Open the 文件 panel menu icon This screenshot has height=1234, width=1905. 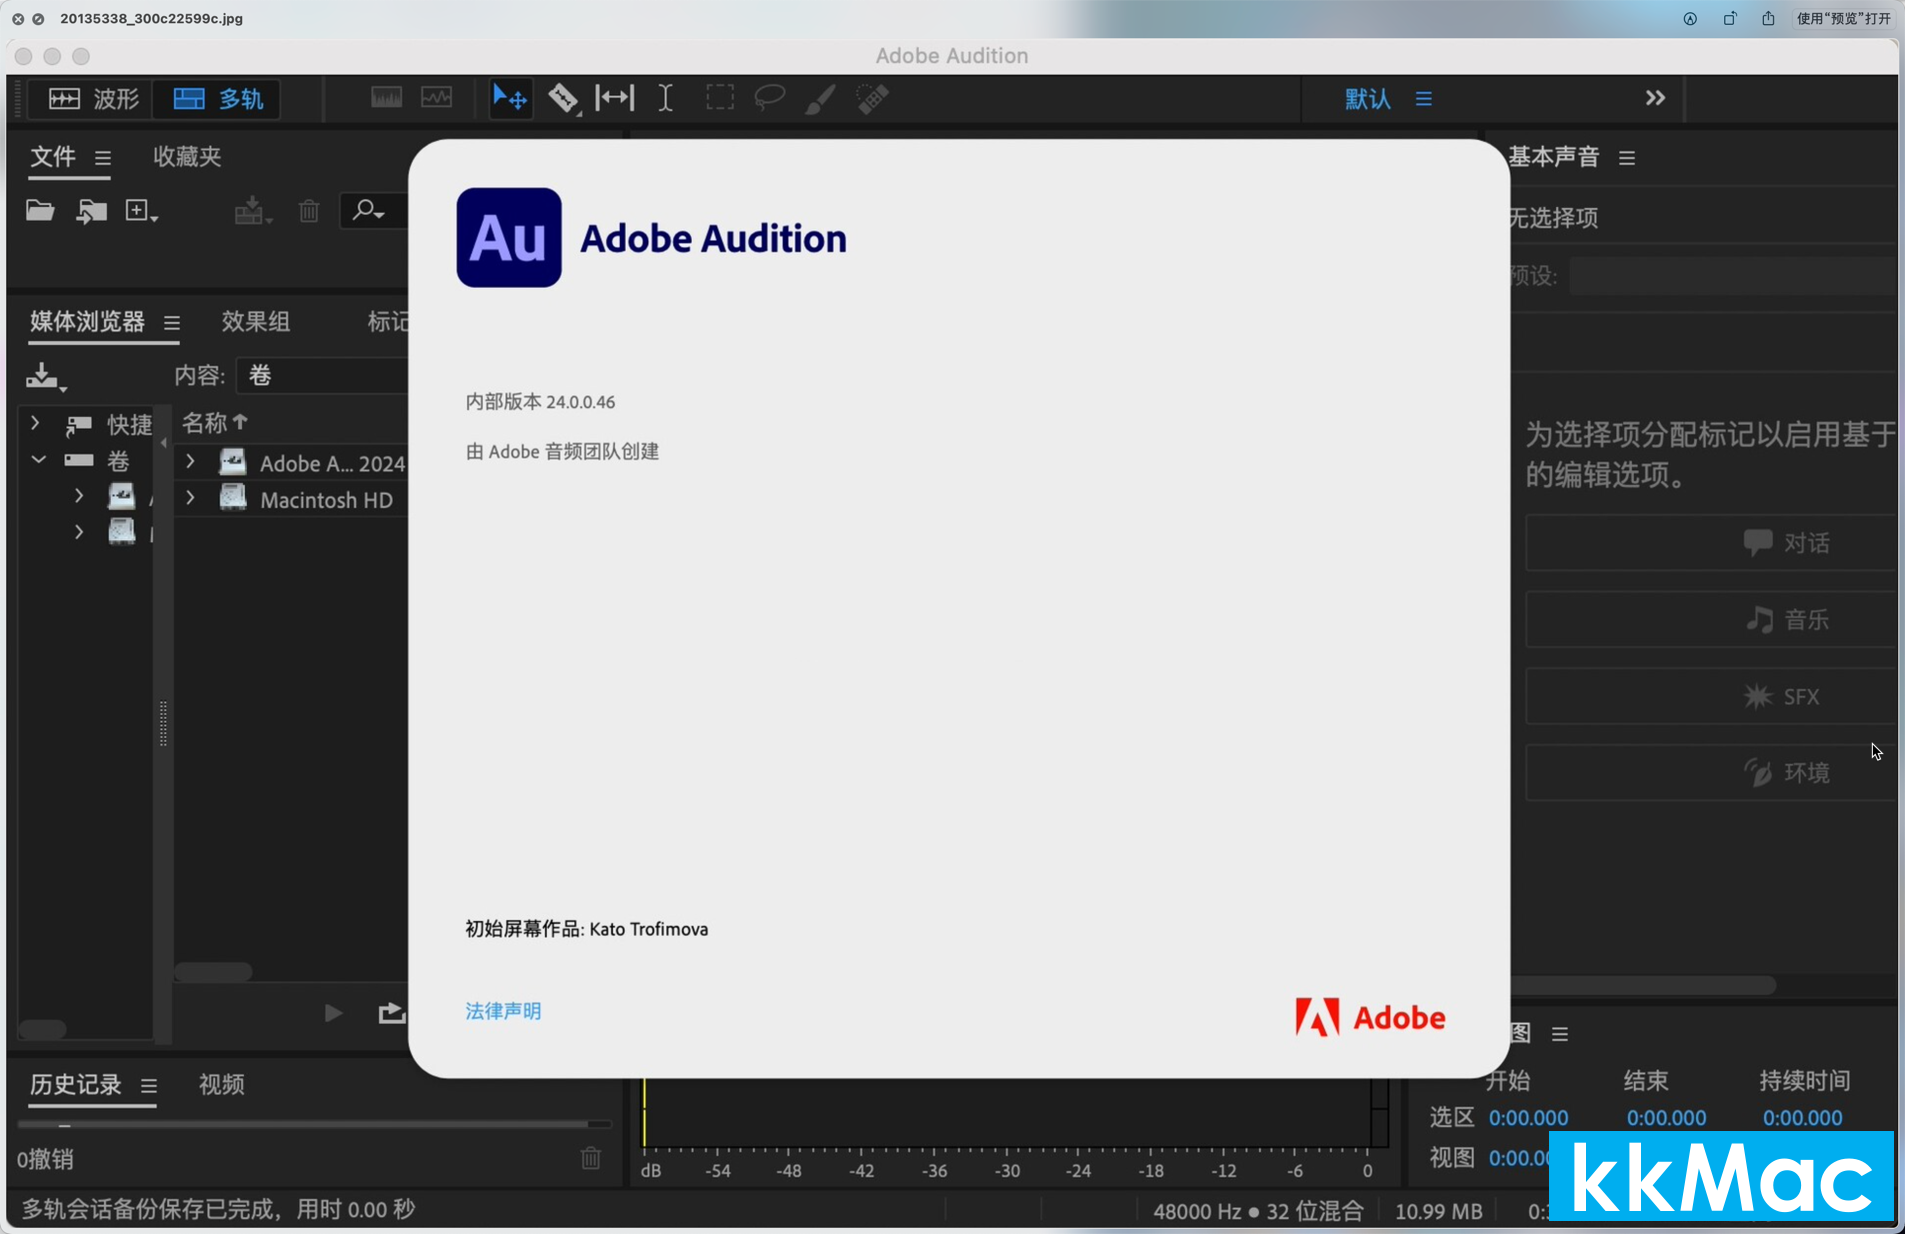(103, 158)
